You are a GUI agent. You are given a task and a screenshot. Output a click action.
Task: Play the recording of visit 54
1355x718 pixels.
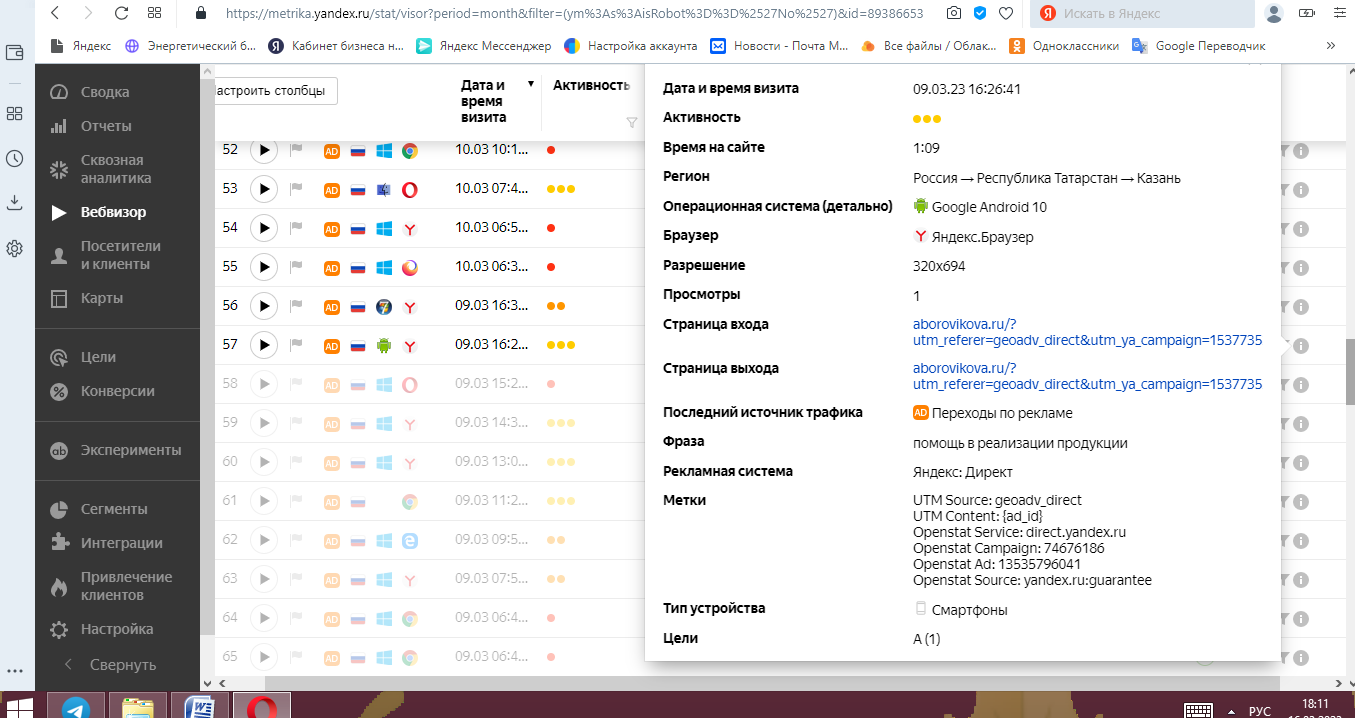(263, 228)
